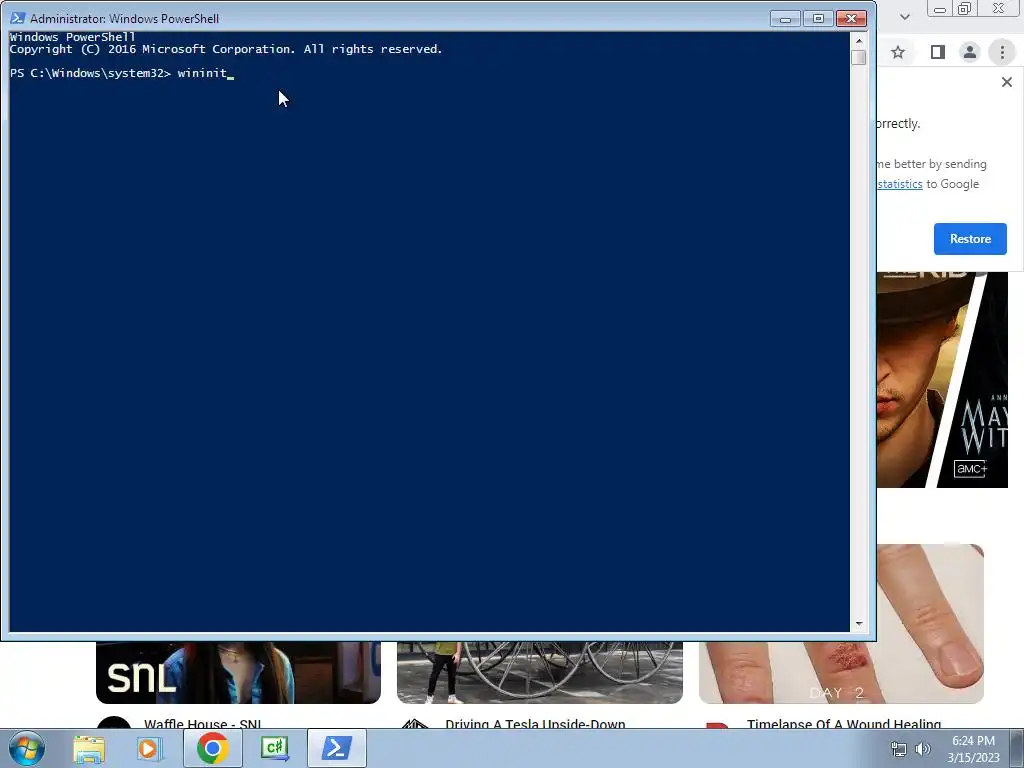This screenshot has width=1024, height=768.
Task: Close the Administrator PowerShell window
Action: pos(851,19)
